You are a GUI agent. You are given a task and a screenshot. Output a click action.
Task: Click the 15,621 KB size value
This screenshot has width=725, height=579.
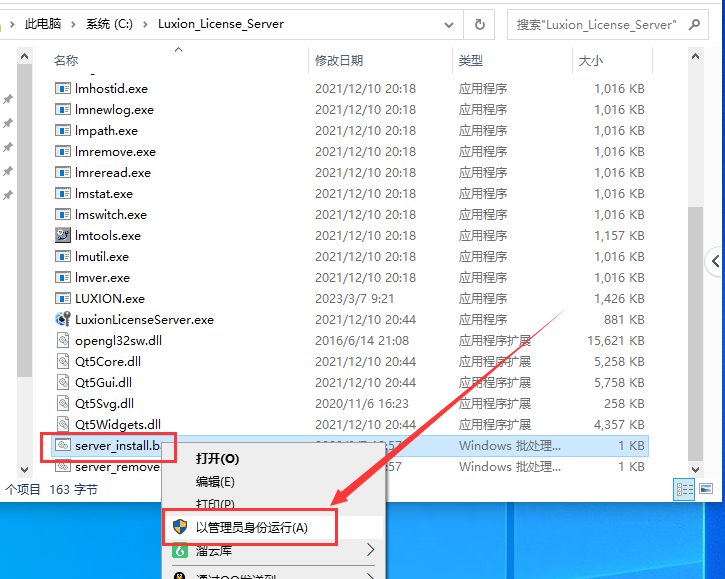616,341
